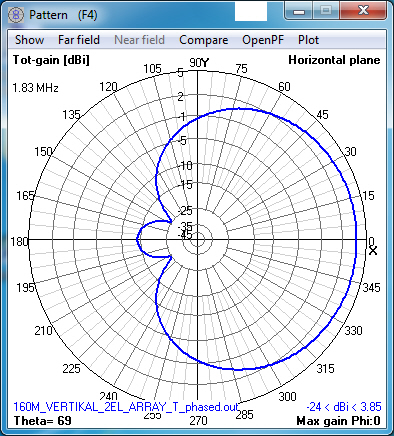Click the -25 gain ring label
394x436 pixels.
click(185, 211)
